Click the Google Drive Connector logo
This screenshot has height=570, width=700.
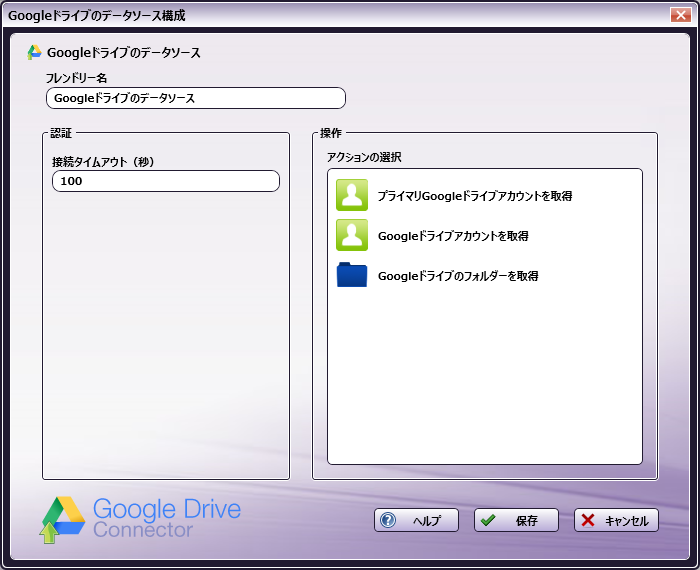pyautogui.click(x=140, y=520)
